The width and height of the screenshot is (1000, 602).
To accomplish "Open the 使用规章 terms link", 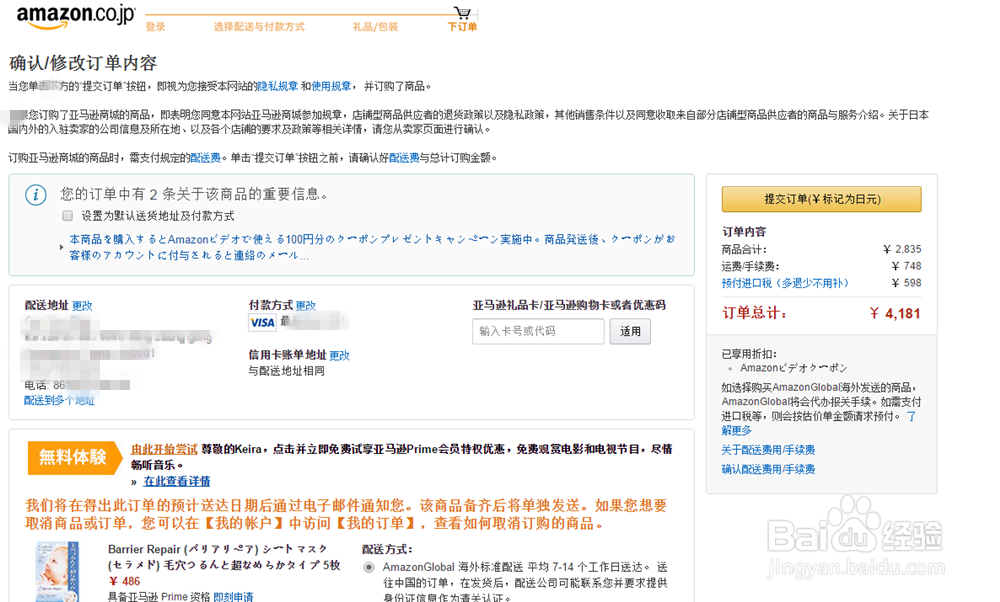I will pos(331,86).
